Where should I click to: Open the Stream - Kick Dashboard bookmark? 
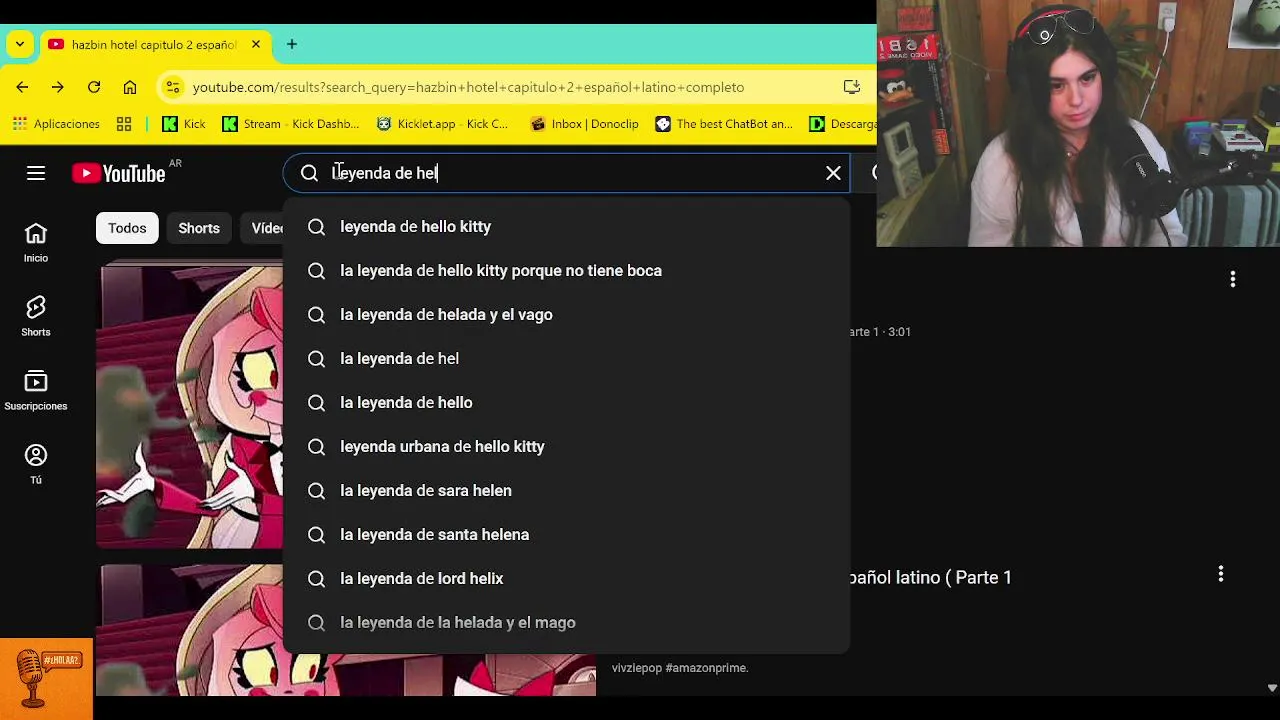tap(291, 124)
